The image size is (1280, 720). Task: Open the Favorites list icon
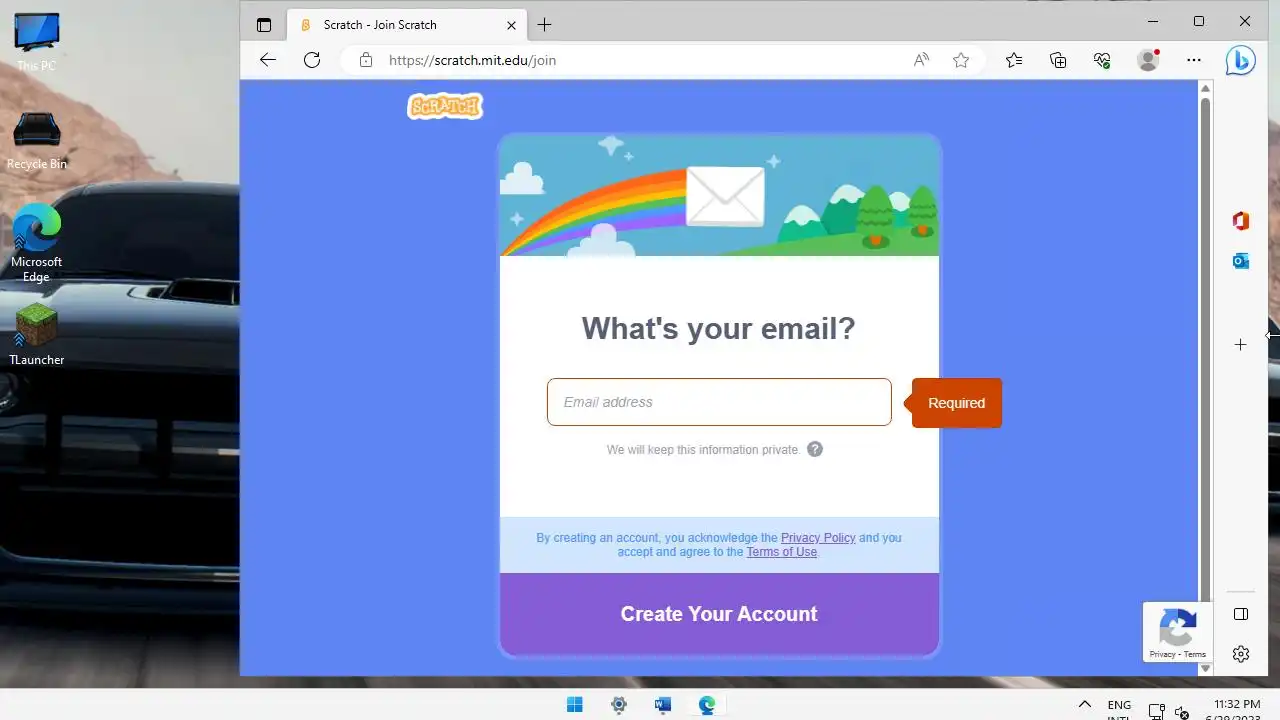pyautogui.click(x=1014, y=60)
